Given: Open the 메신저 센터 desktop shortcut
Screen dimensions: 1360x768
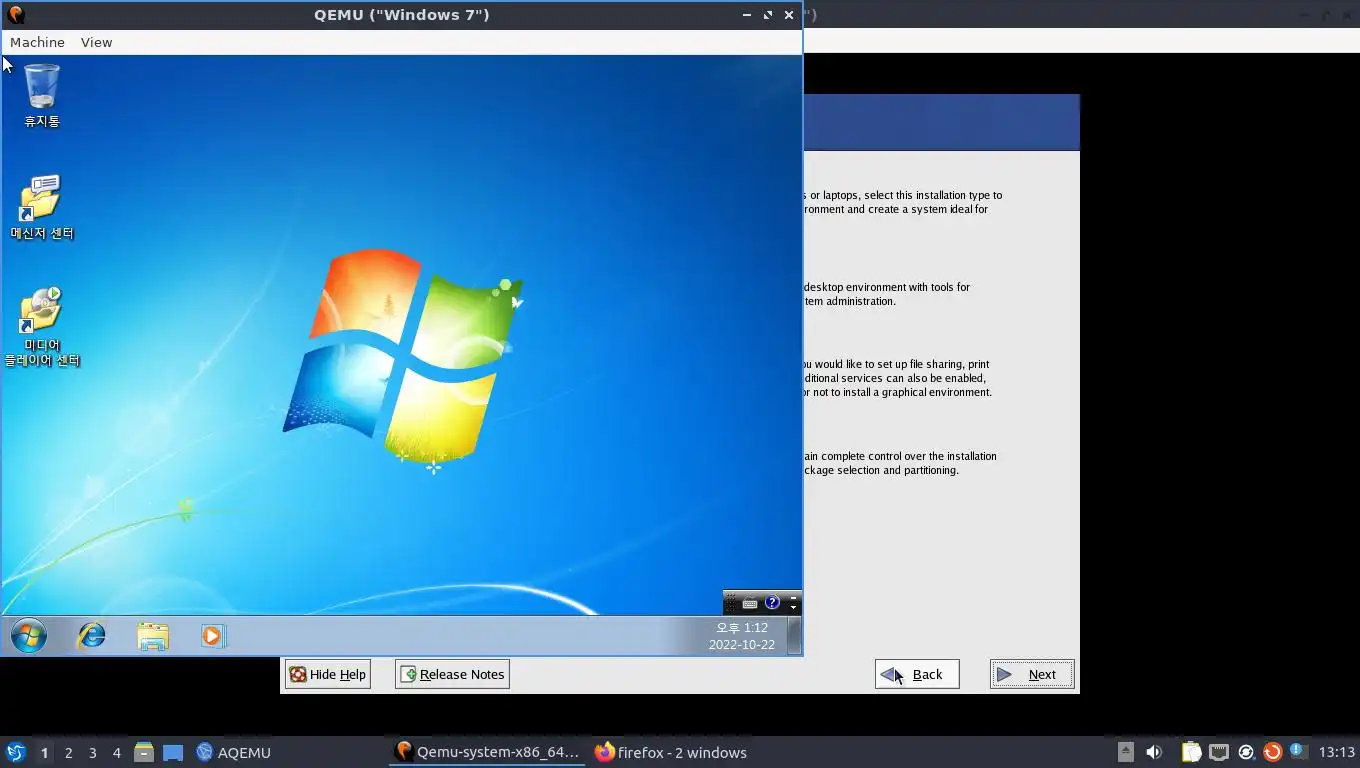Looking at the screenshot, I should click(42, 207).
